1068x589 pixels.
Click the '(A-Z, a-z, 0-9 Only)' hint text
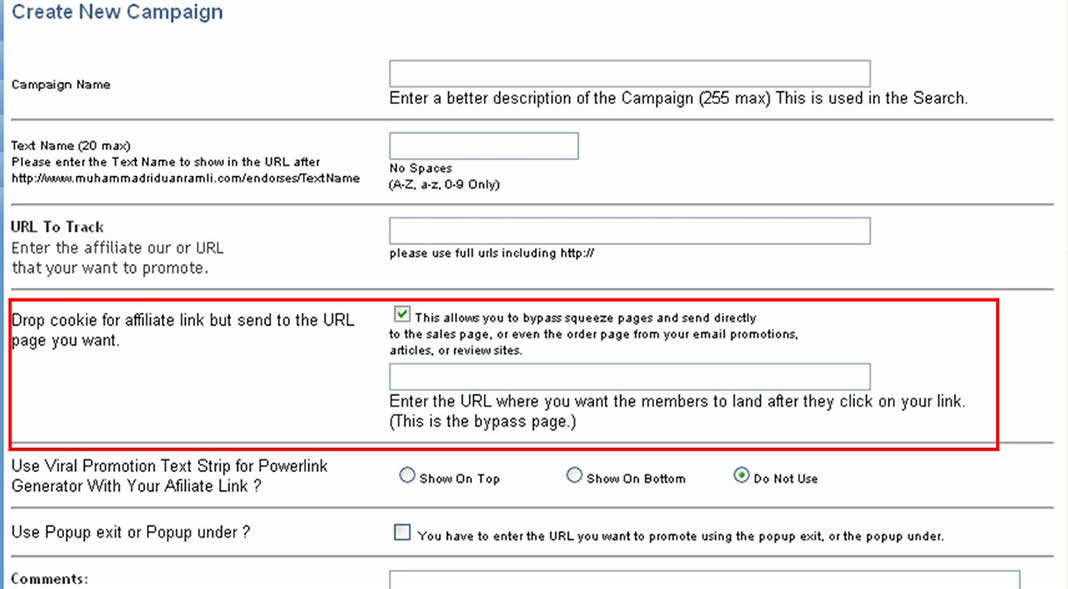(x=444, y=185)
